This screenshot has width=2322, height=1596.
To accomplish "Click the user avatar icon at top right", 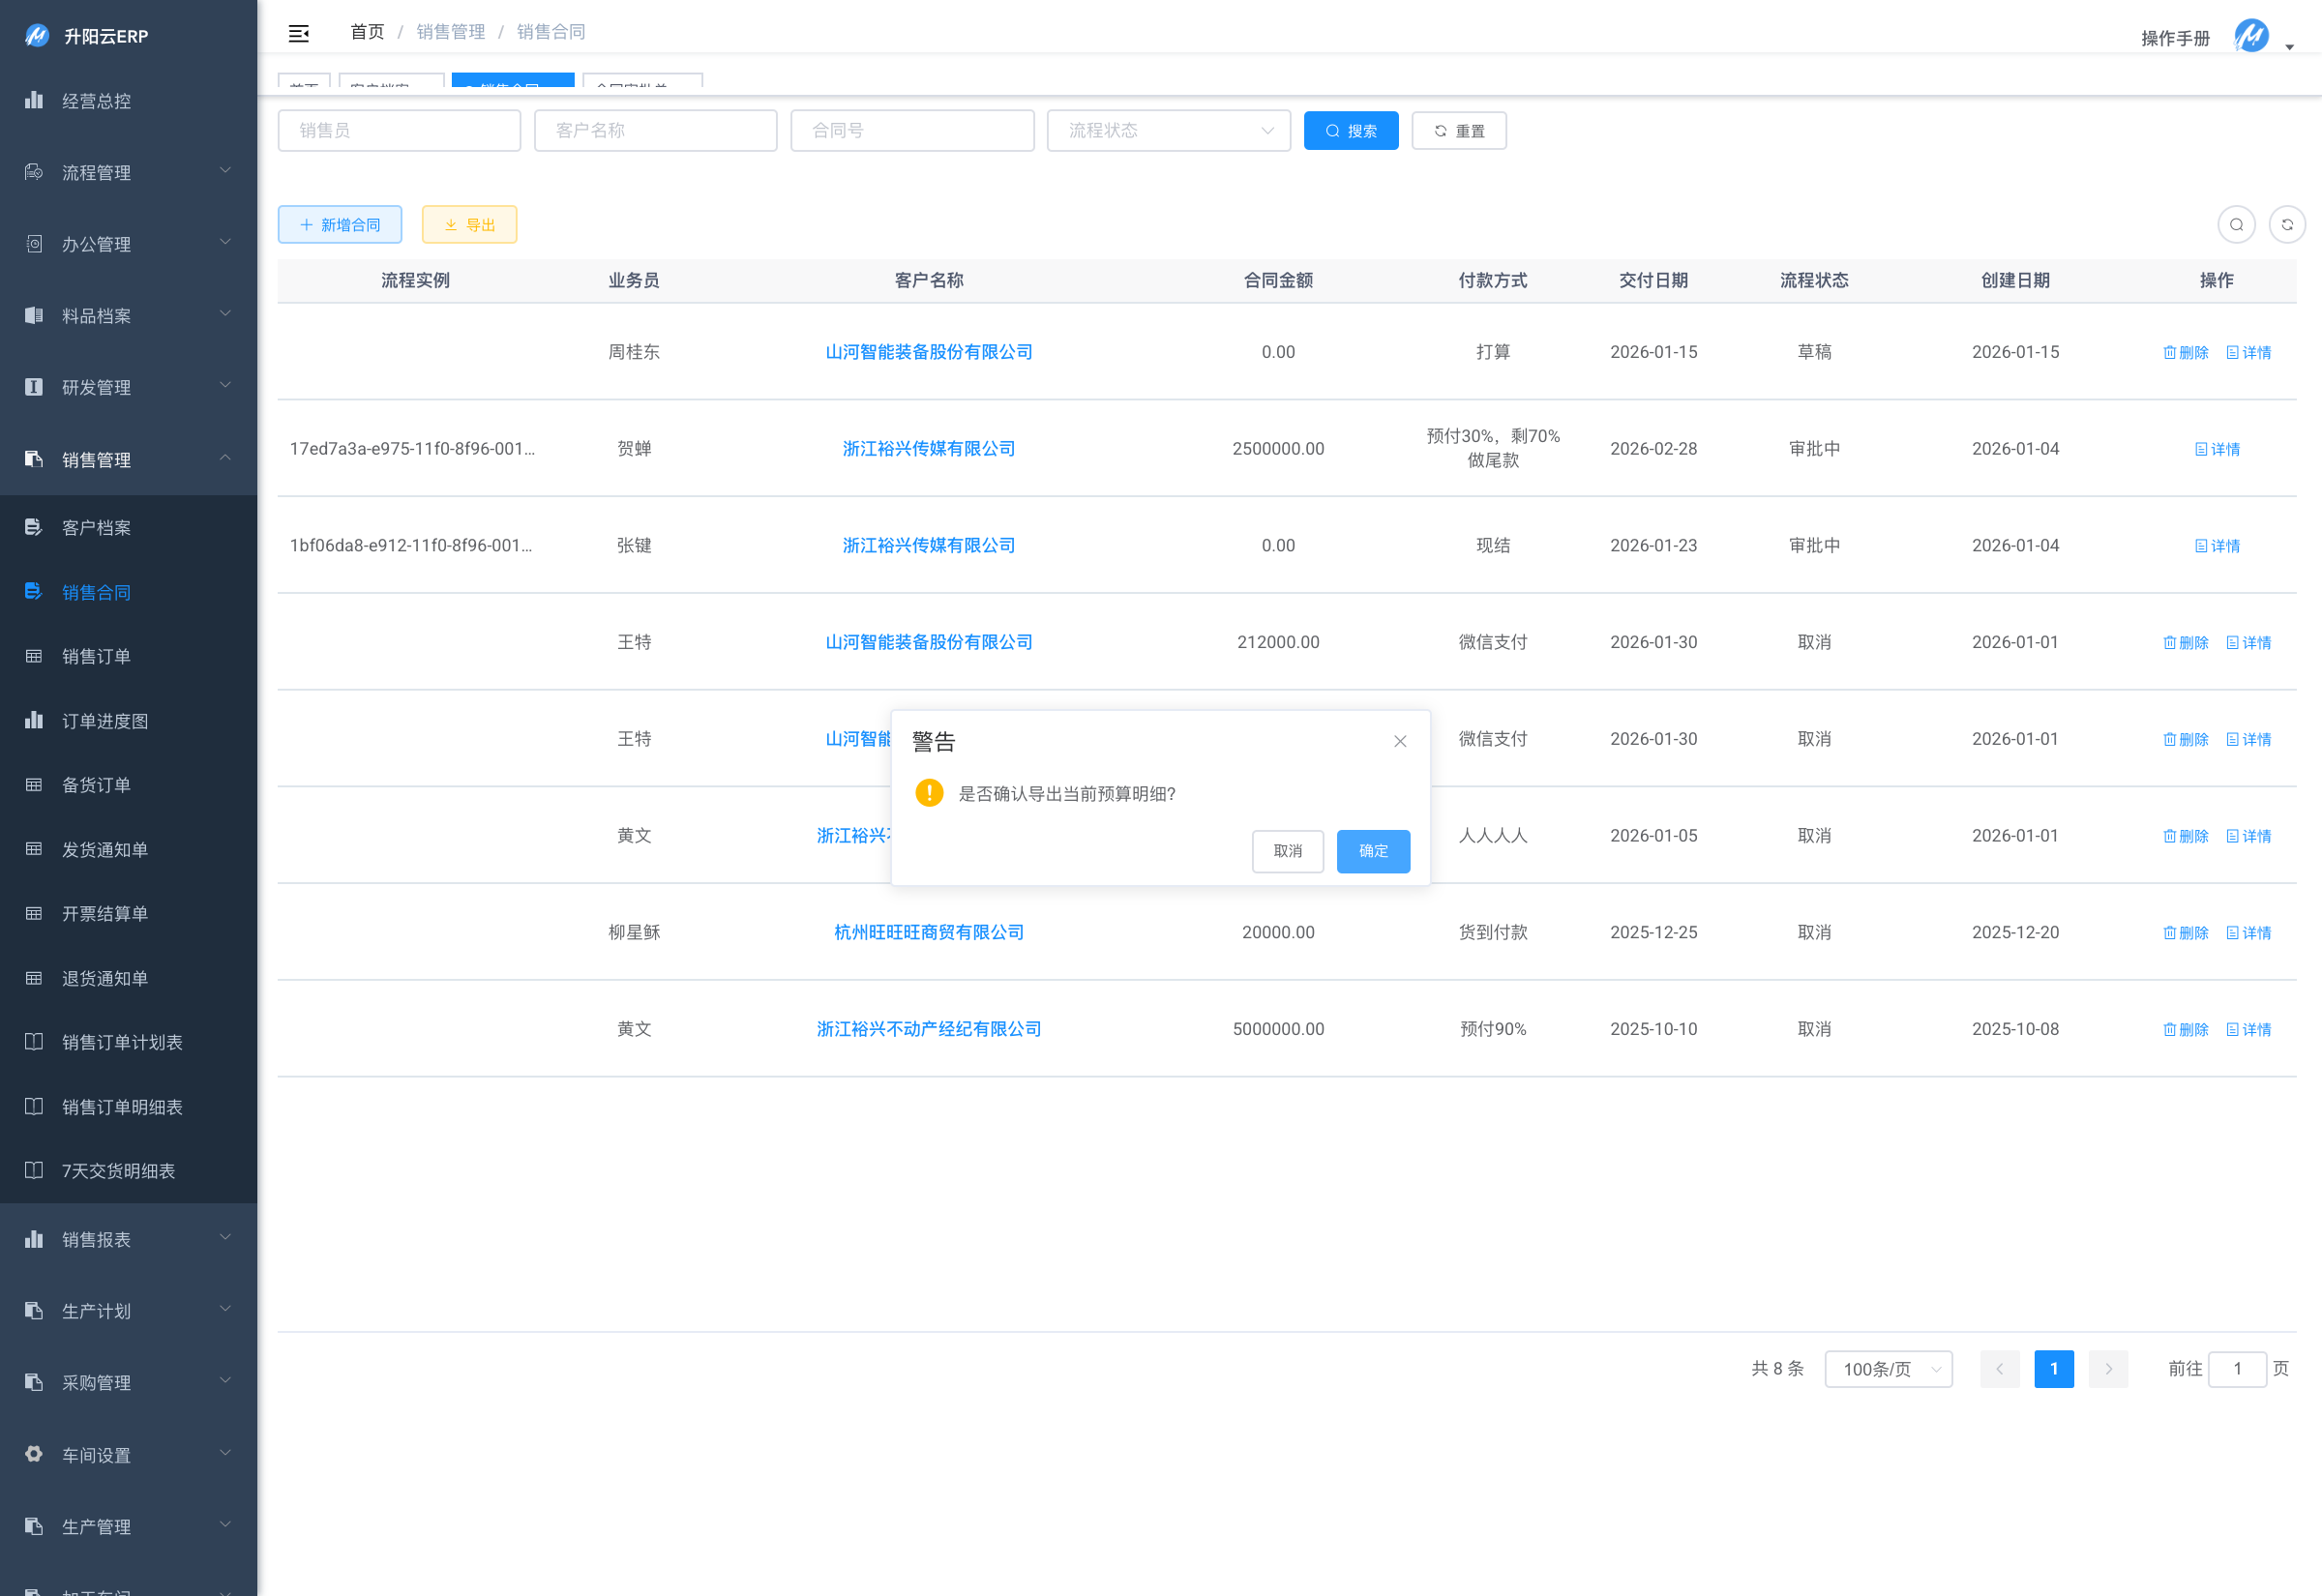I will pos(2251,37).
